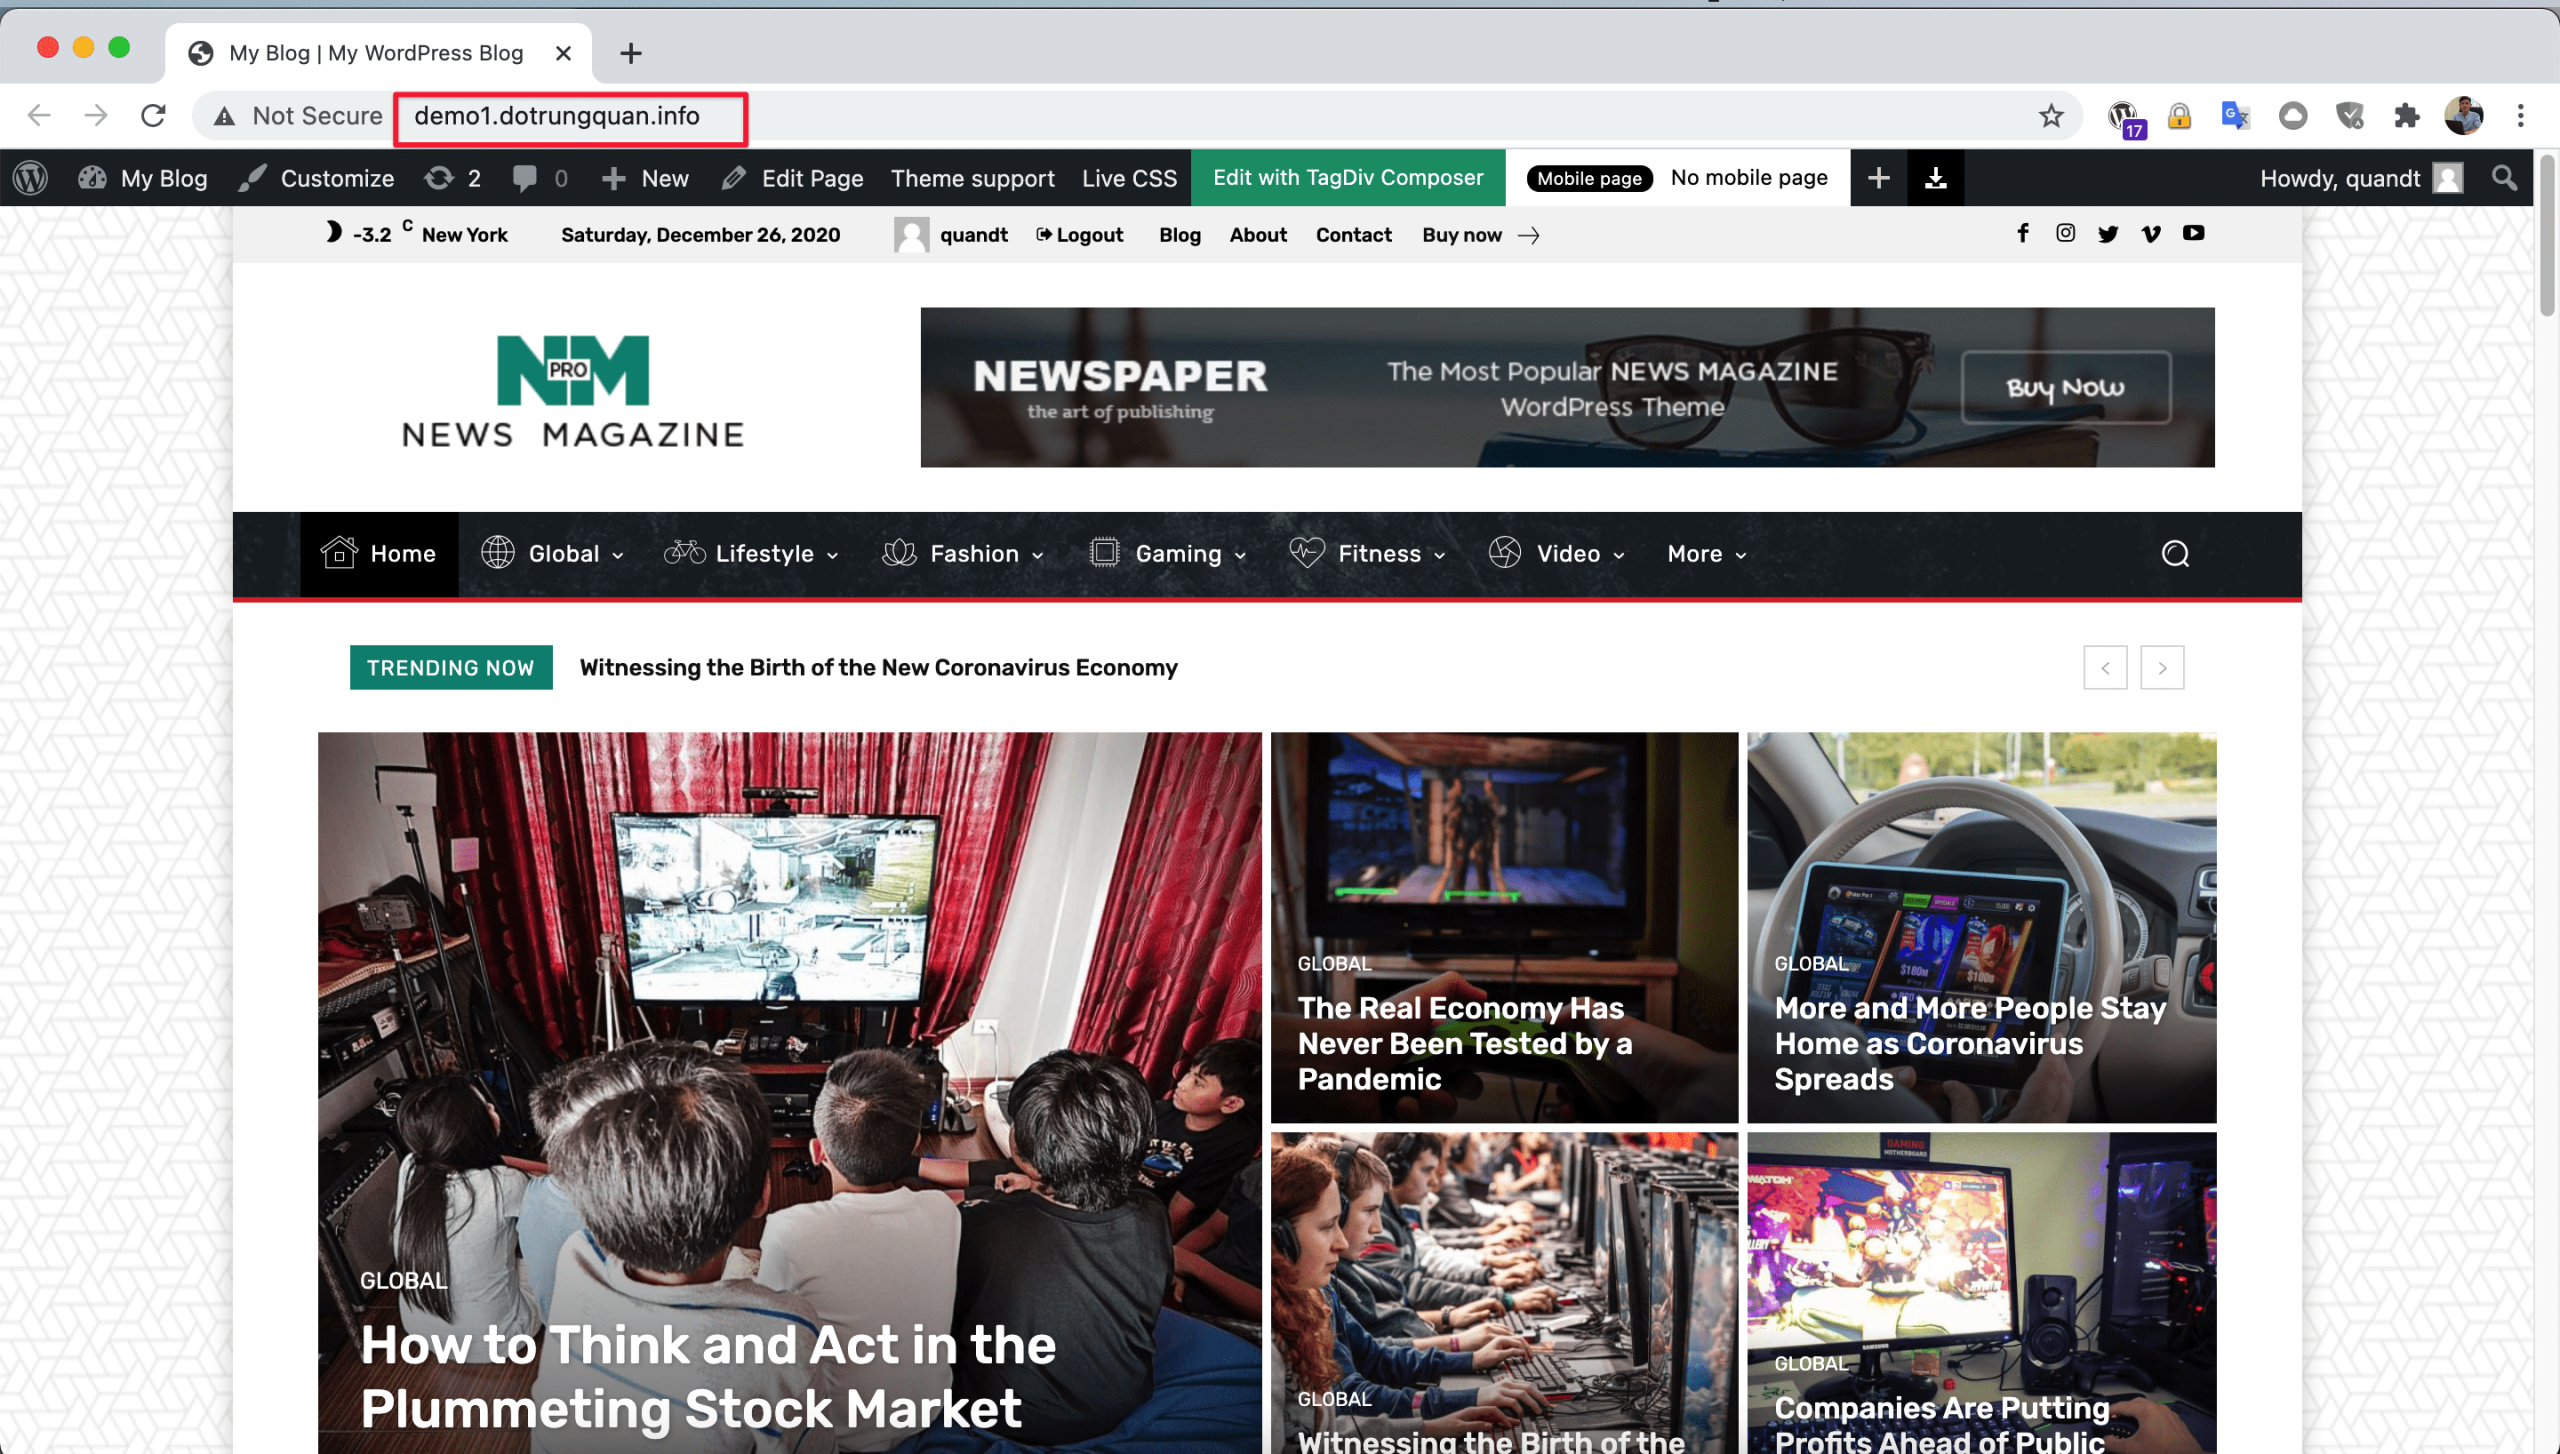Click the WordPress logo in admin bar
This screenshot has width=2560, height=1454.
31,178
